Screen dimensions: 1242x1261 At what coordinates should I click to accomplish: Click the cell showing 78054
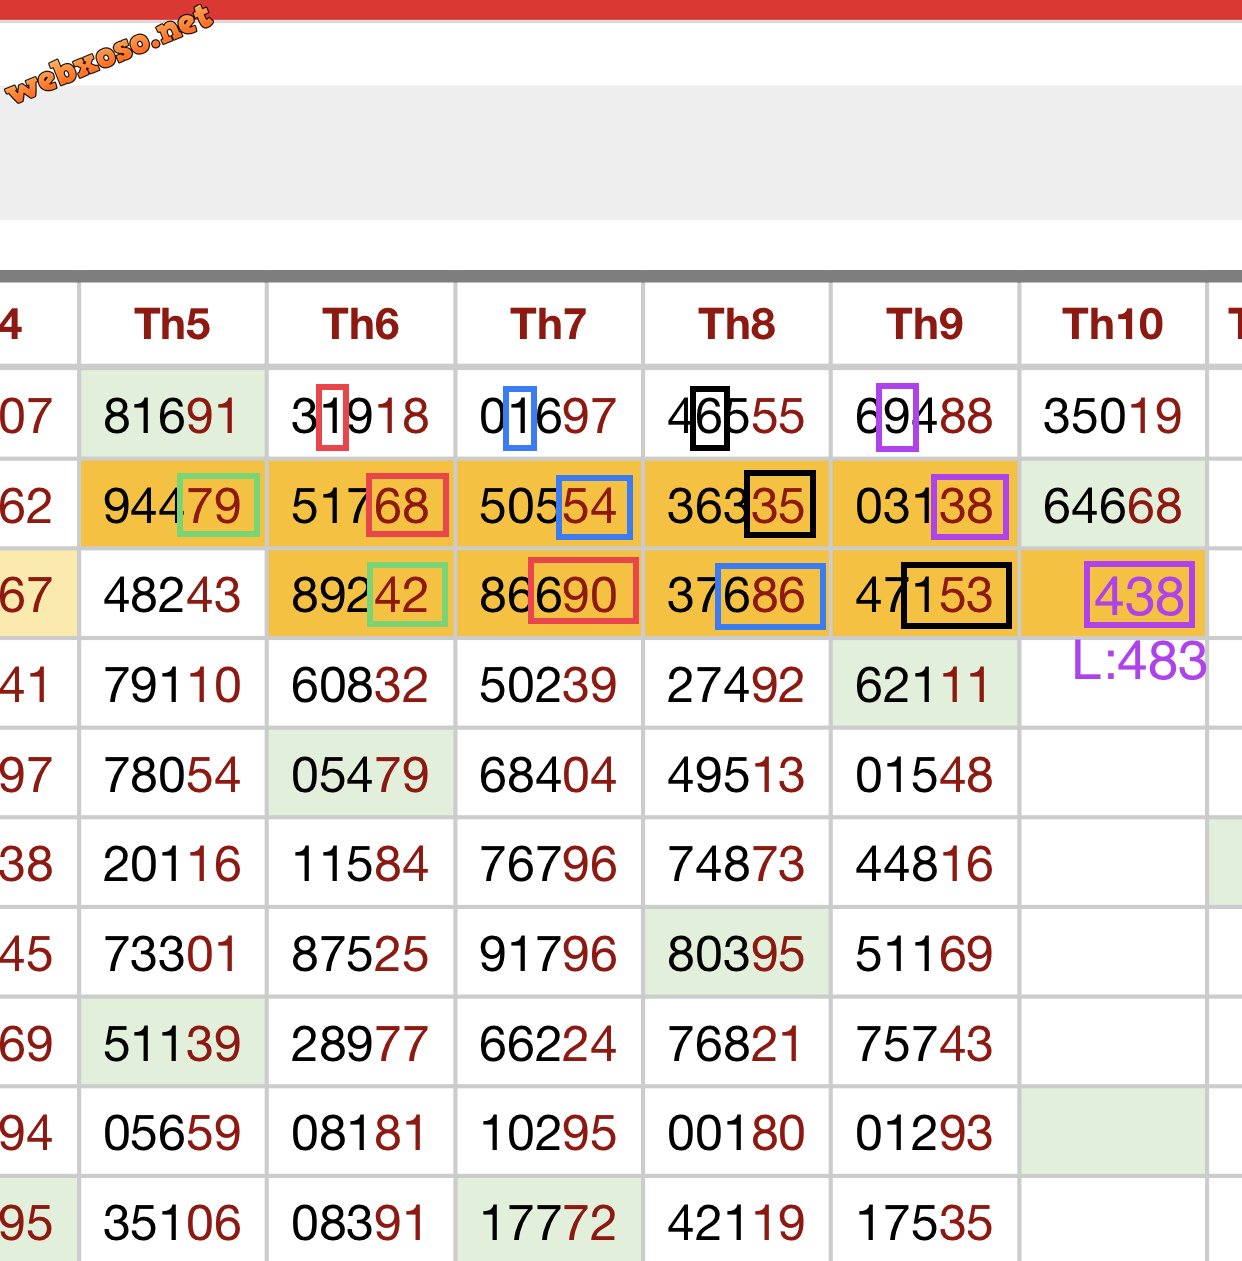(173, 774)
